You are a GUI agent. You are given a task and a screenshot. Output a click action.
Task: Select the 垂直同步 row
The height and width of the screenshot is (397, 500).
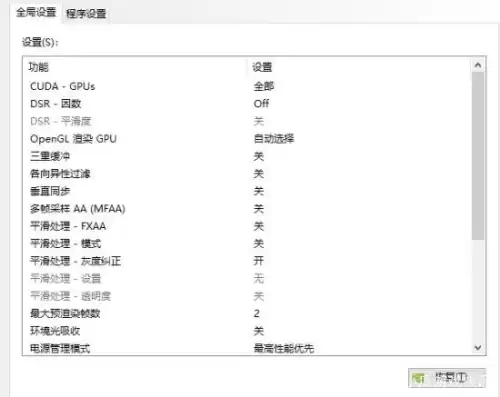pyautogui.click(x=247, y=191)
